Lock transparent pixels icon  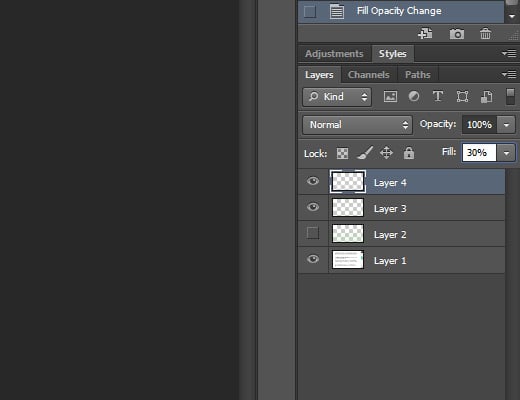(342, 153)
